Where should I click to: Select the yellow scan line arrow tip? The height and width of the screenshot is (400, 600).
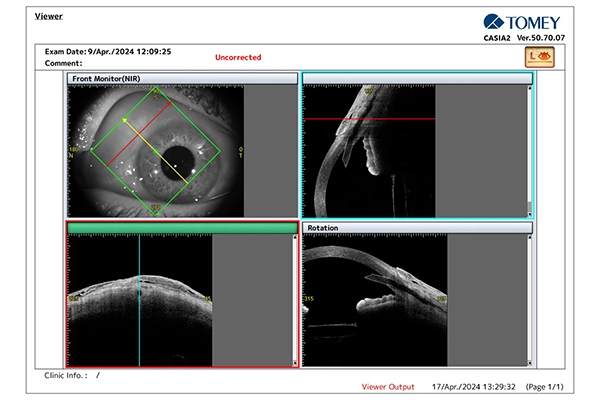click(x=124, y=120)
